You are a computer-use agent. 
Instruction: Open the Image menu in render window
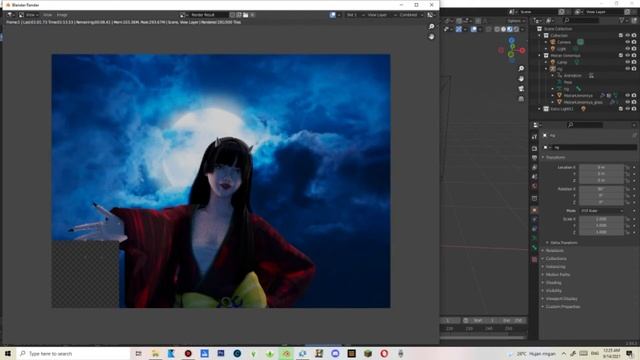[62, 15]
